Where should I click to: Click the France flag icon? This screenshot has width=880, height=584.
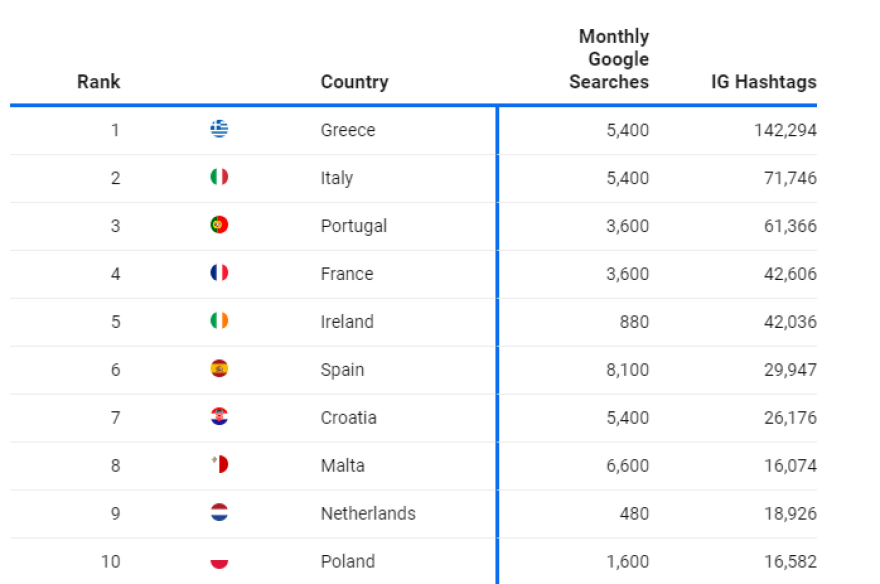pyautogui.click(x=219, y=273)
